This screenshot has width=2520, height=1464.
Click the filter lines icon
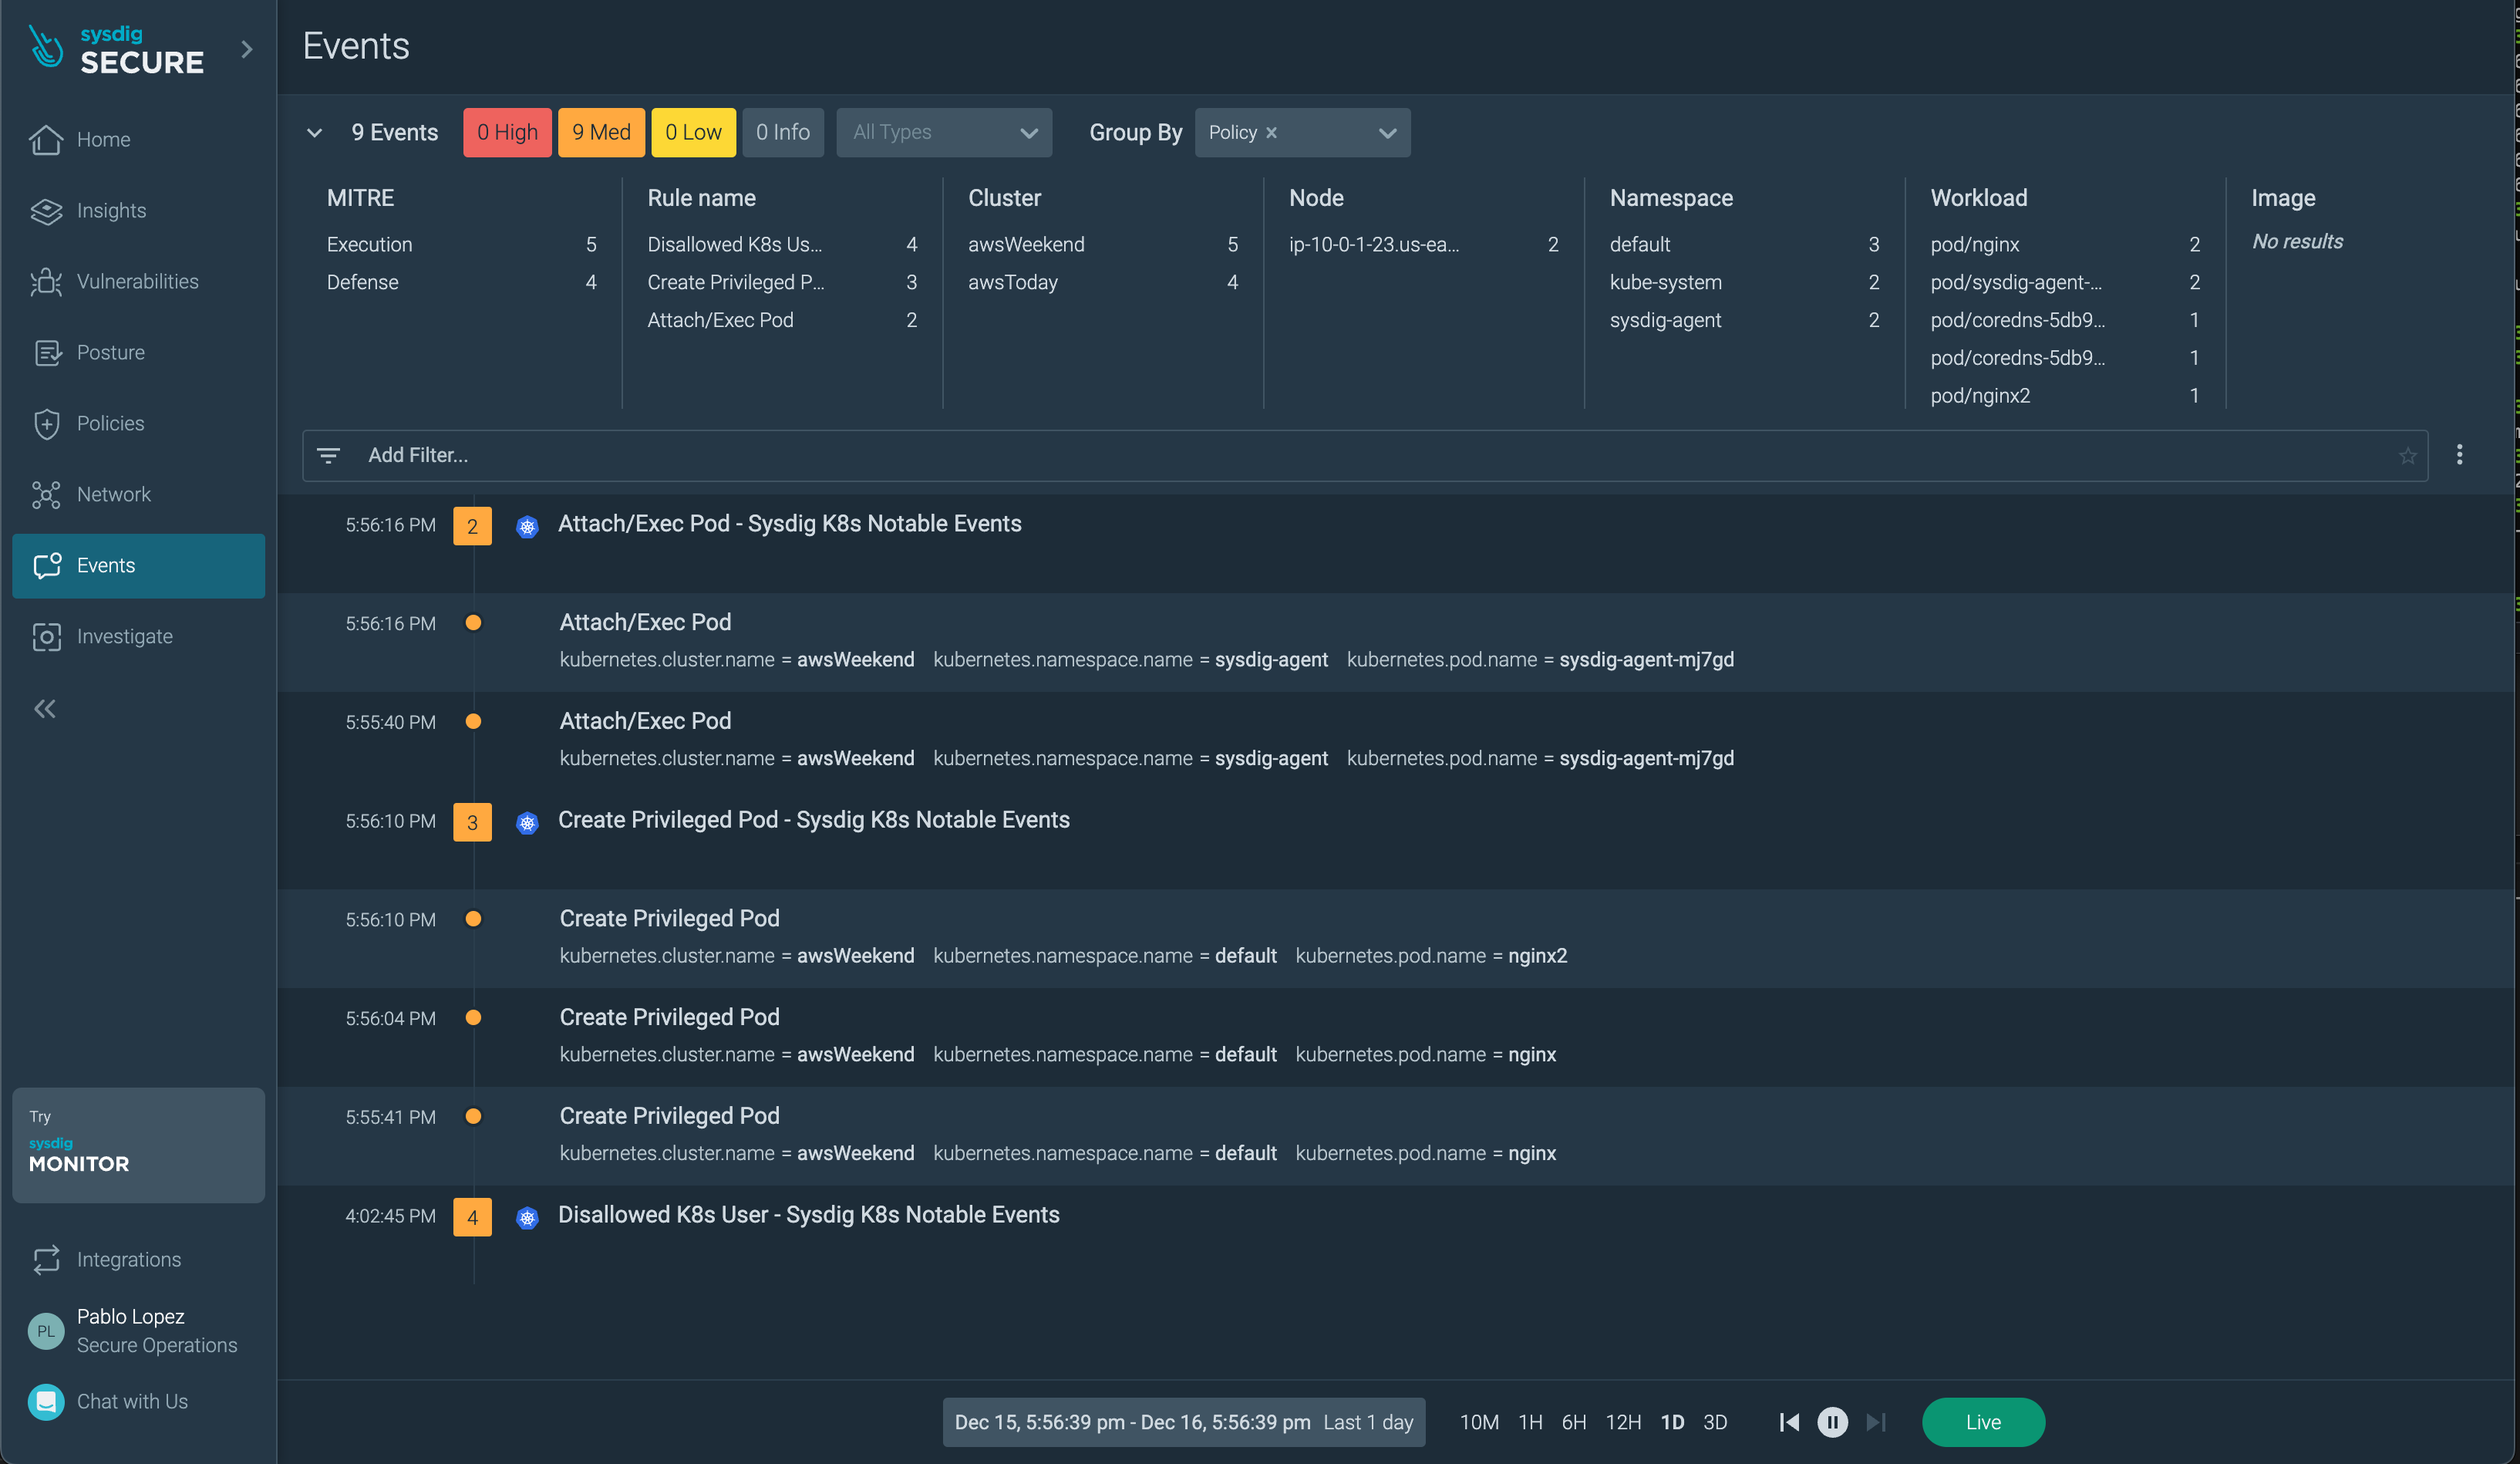pyautogui.click(x=328, y=456)
